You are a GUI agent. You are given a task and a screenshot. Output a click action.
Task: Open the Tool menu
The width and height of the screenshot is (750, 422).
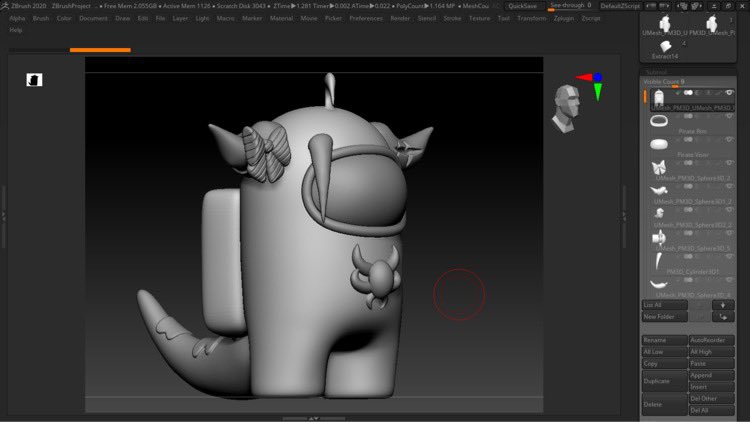click(504, 18)
